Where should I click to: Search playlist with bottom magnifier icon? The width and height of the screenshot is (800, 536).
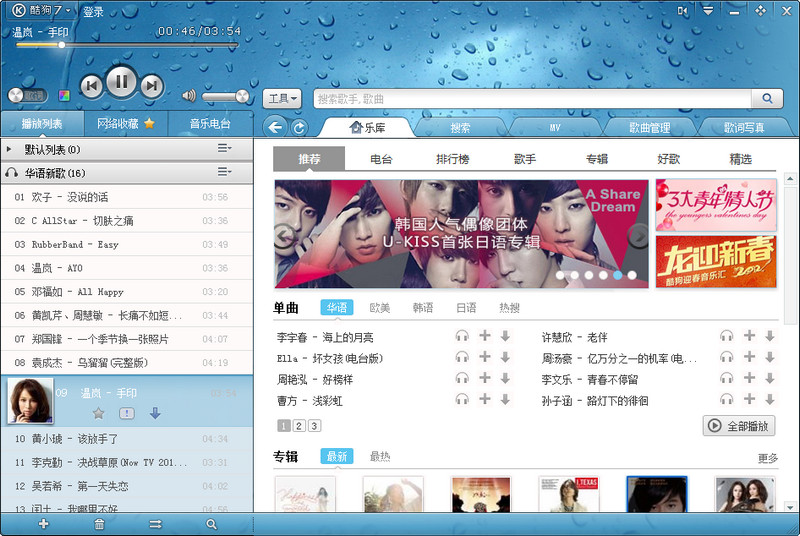point(211,524)
